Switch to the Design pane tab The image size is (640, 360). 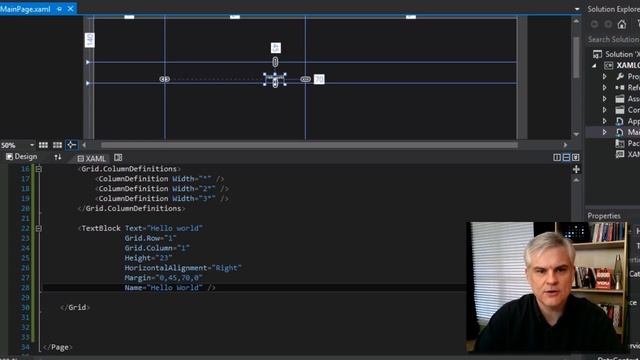pyautogui.click(x=21, y=157)
